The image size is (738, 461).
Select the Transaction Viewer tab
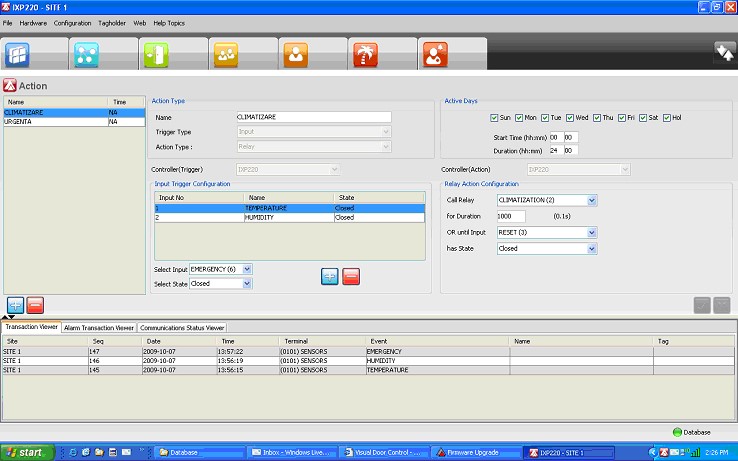click(32, 327)
